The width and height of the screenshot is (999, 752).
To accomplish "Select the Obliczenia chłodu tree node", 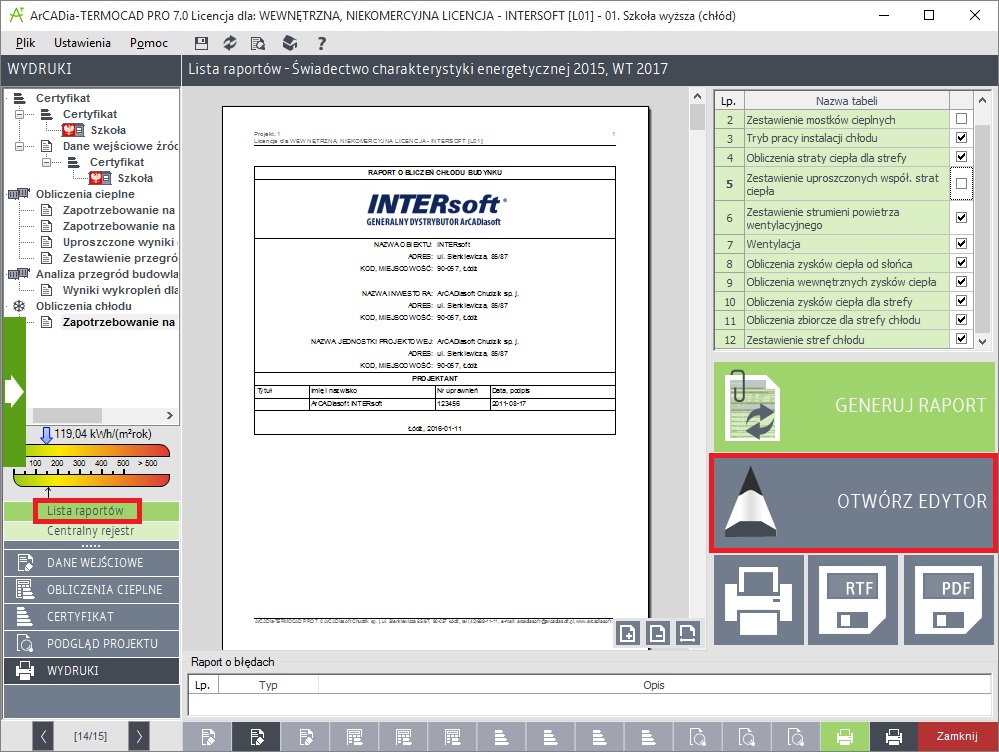I will [x=83, y=306].
